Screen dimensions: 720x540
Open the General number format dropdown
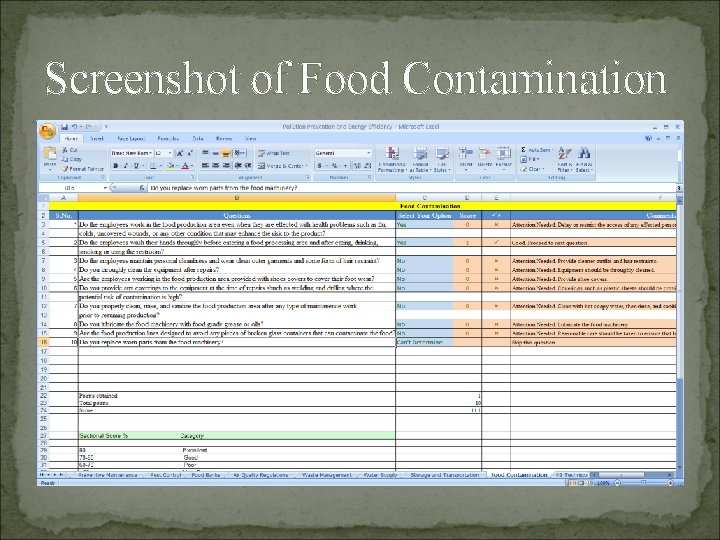point(368,153)
